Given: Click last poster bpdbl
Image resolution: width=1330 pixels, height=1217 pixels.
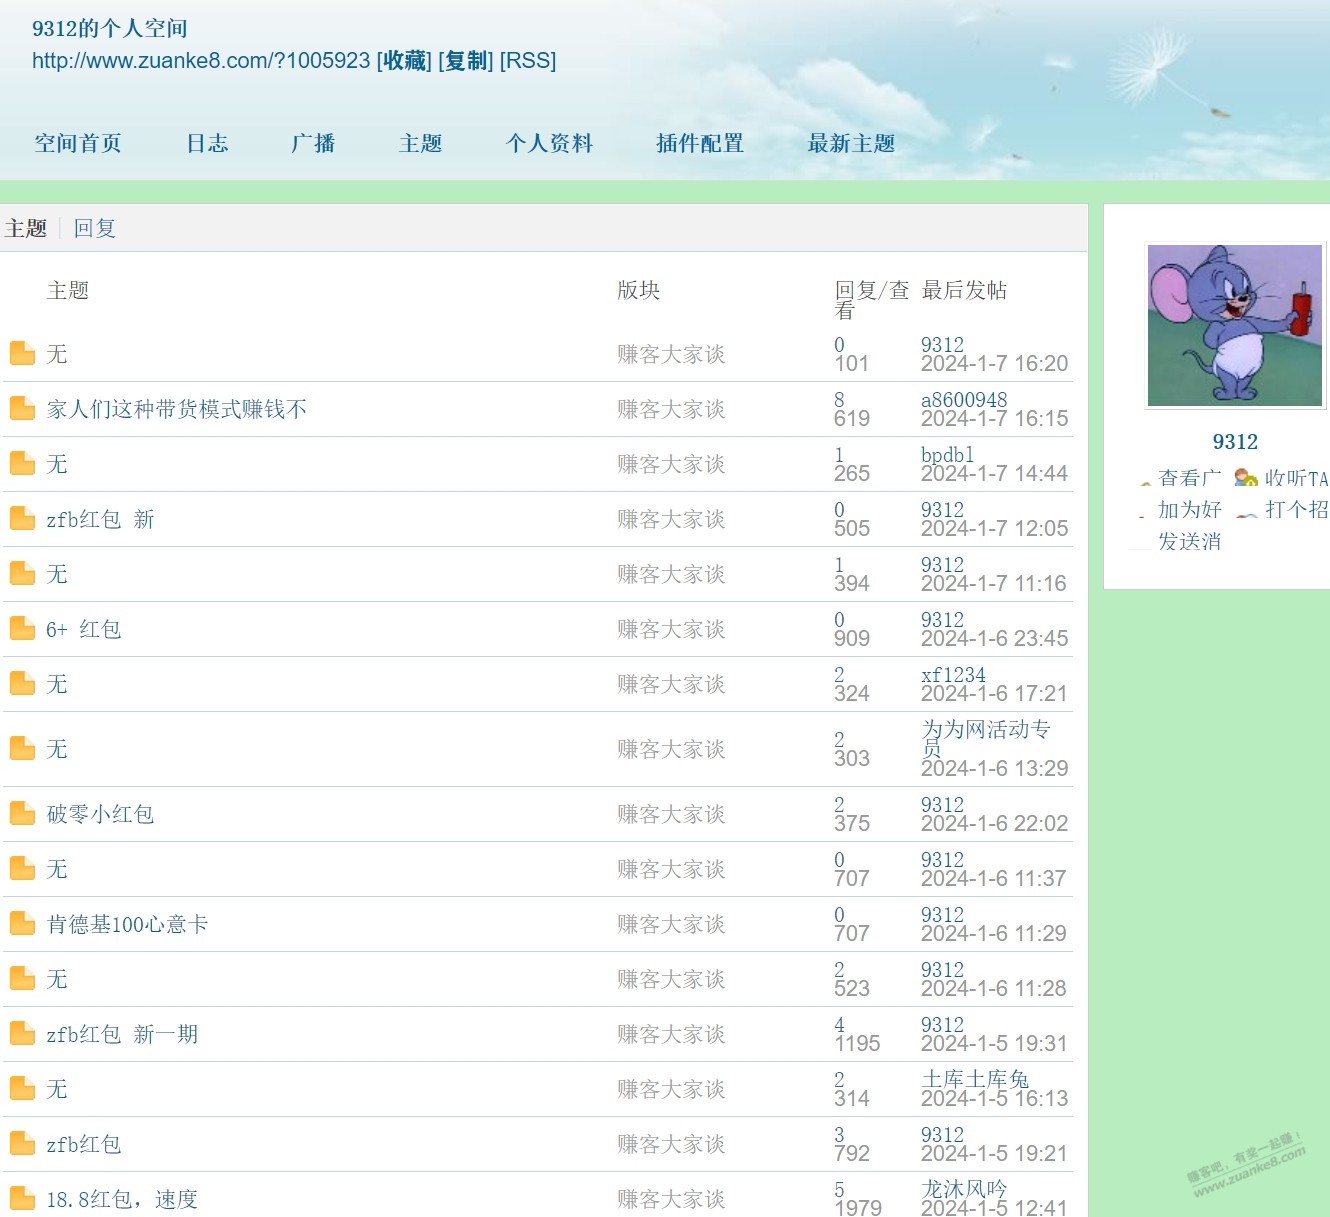Looking at the screenshot, I should coord(947,454).
